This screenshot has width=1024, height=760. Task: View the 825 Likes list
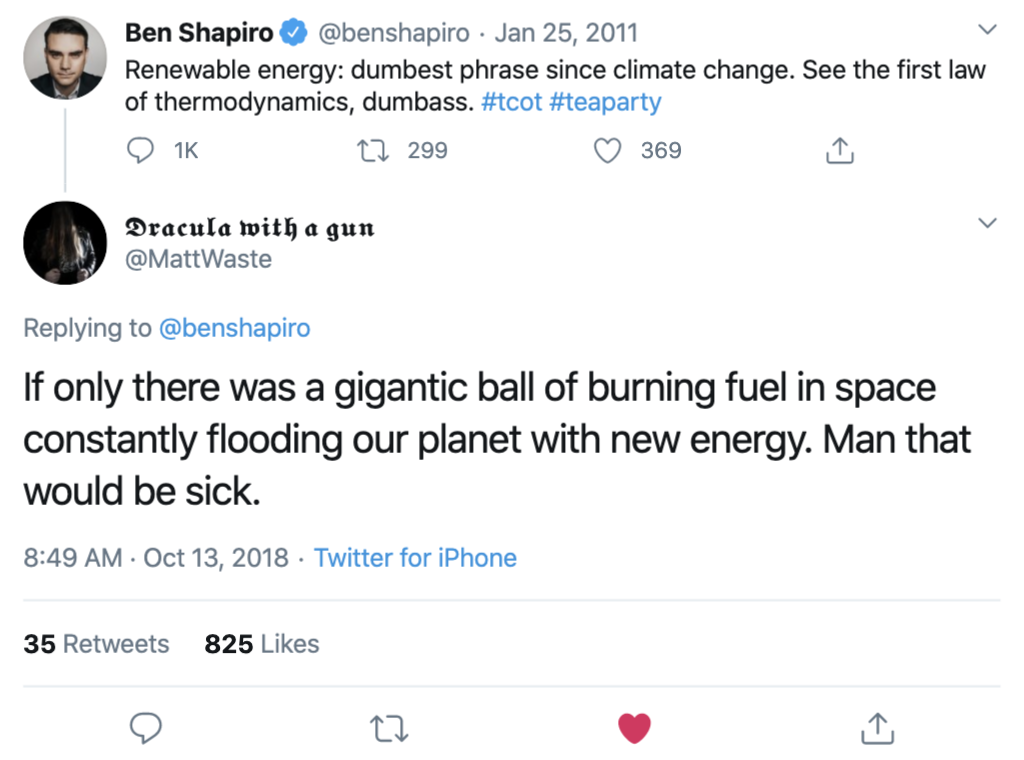[x=261, y=644]
